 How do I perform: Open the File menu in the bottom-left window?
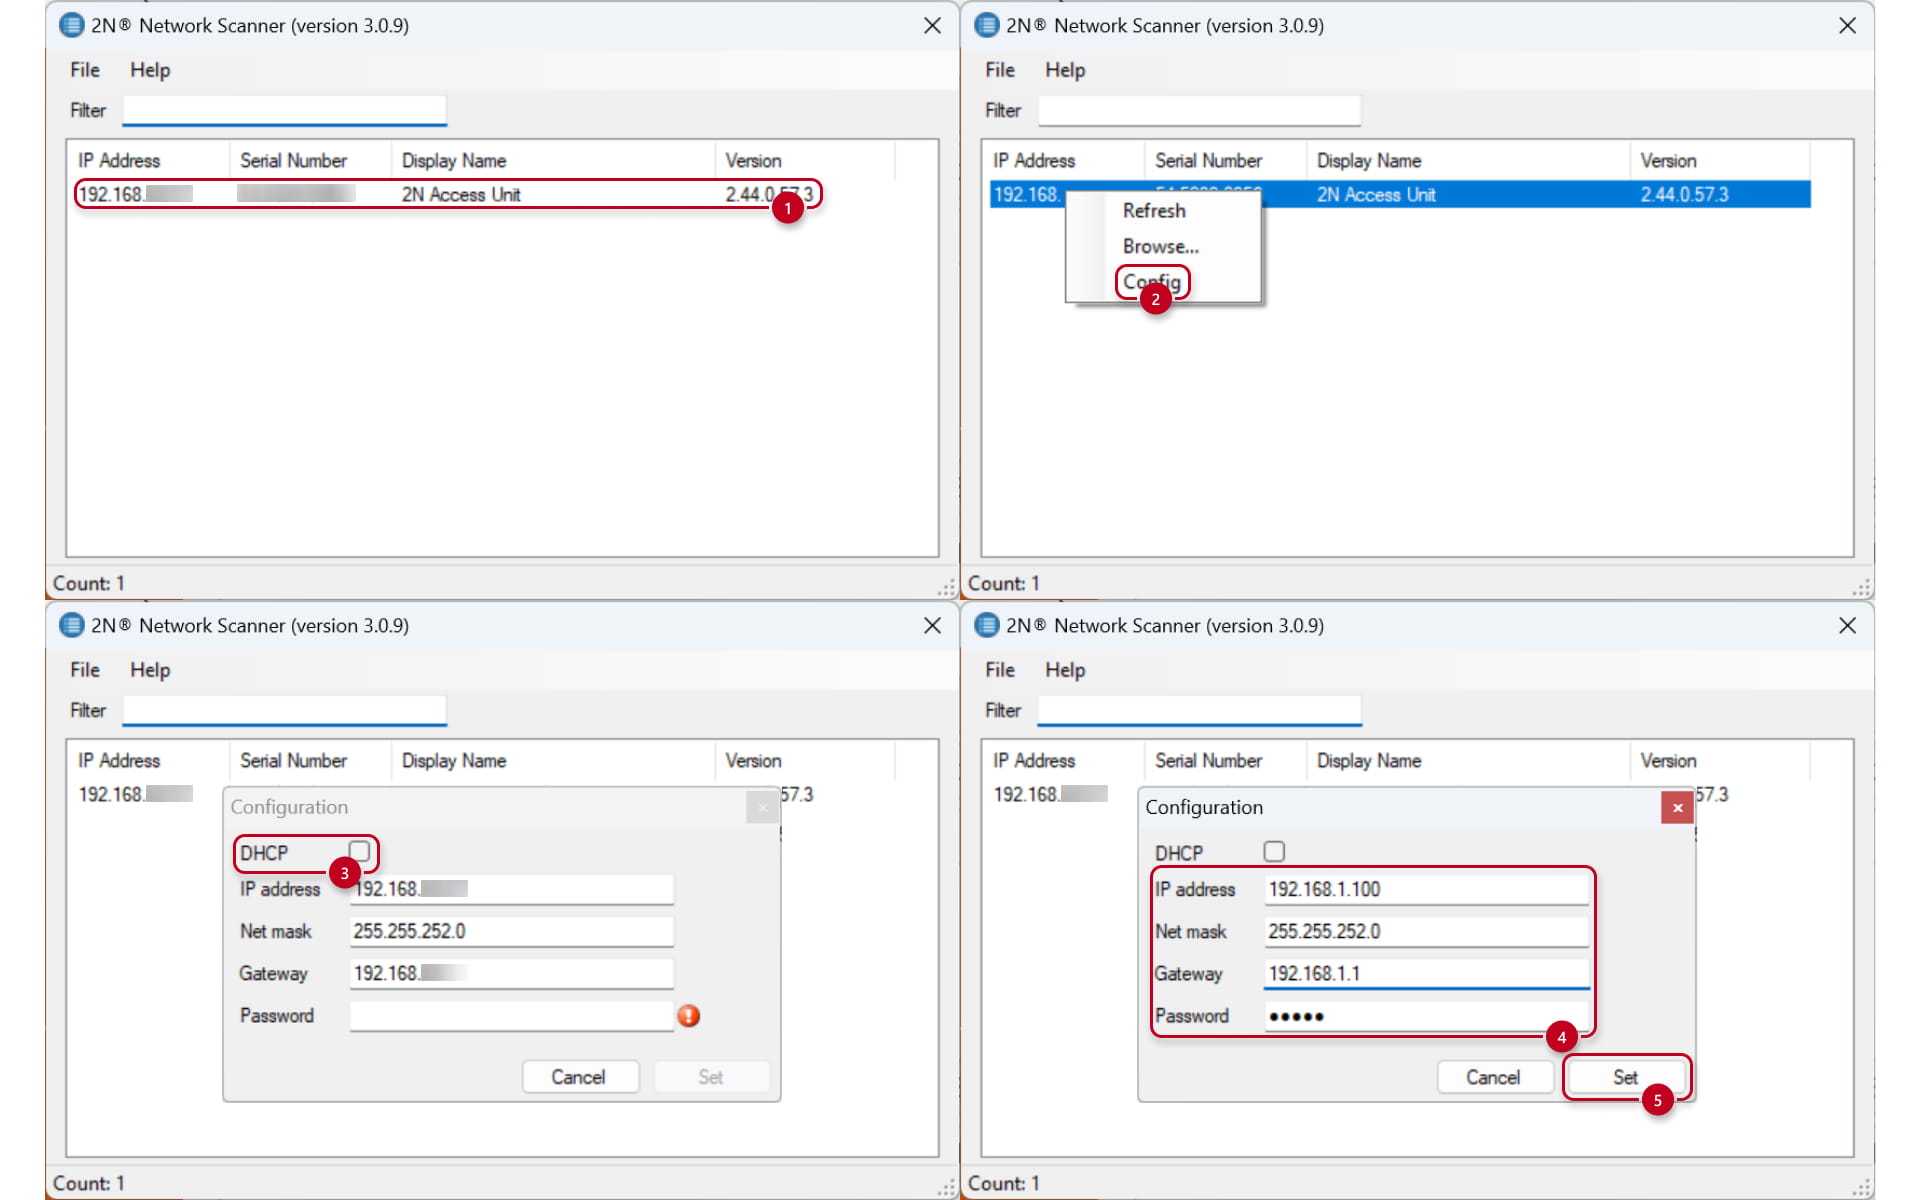coord(85,670)
